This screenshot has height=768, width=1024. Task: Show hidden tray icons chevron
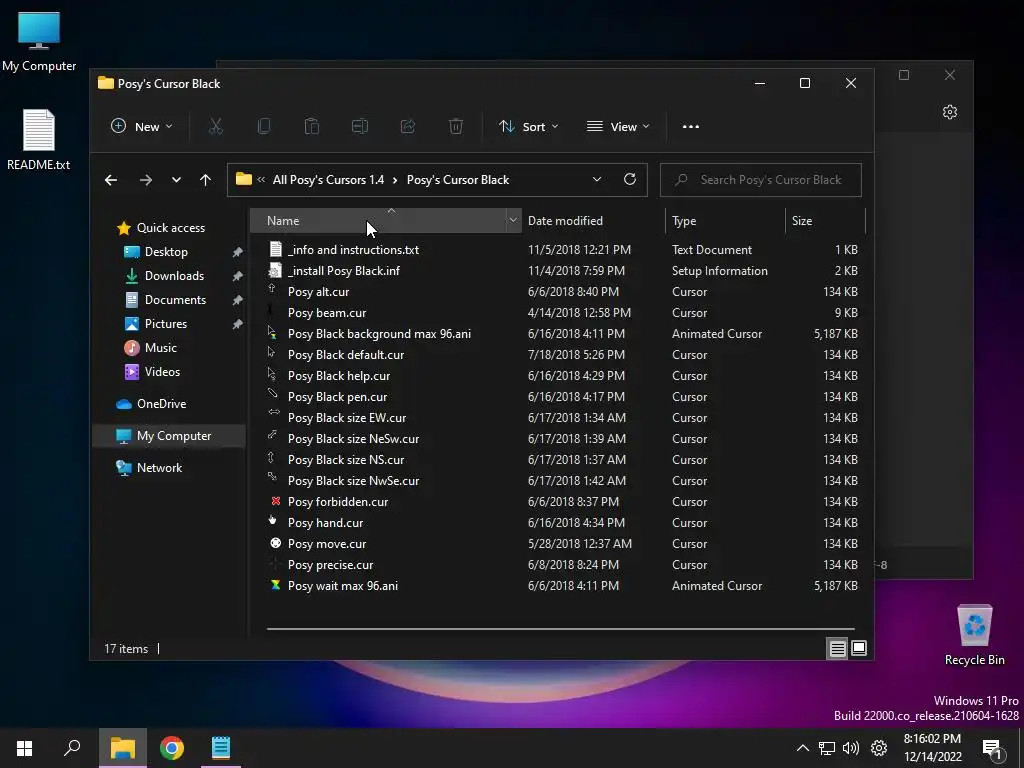pyautogui.click(x=803, y=748)
